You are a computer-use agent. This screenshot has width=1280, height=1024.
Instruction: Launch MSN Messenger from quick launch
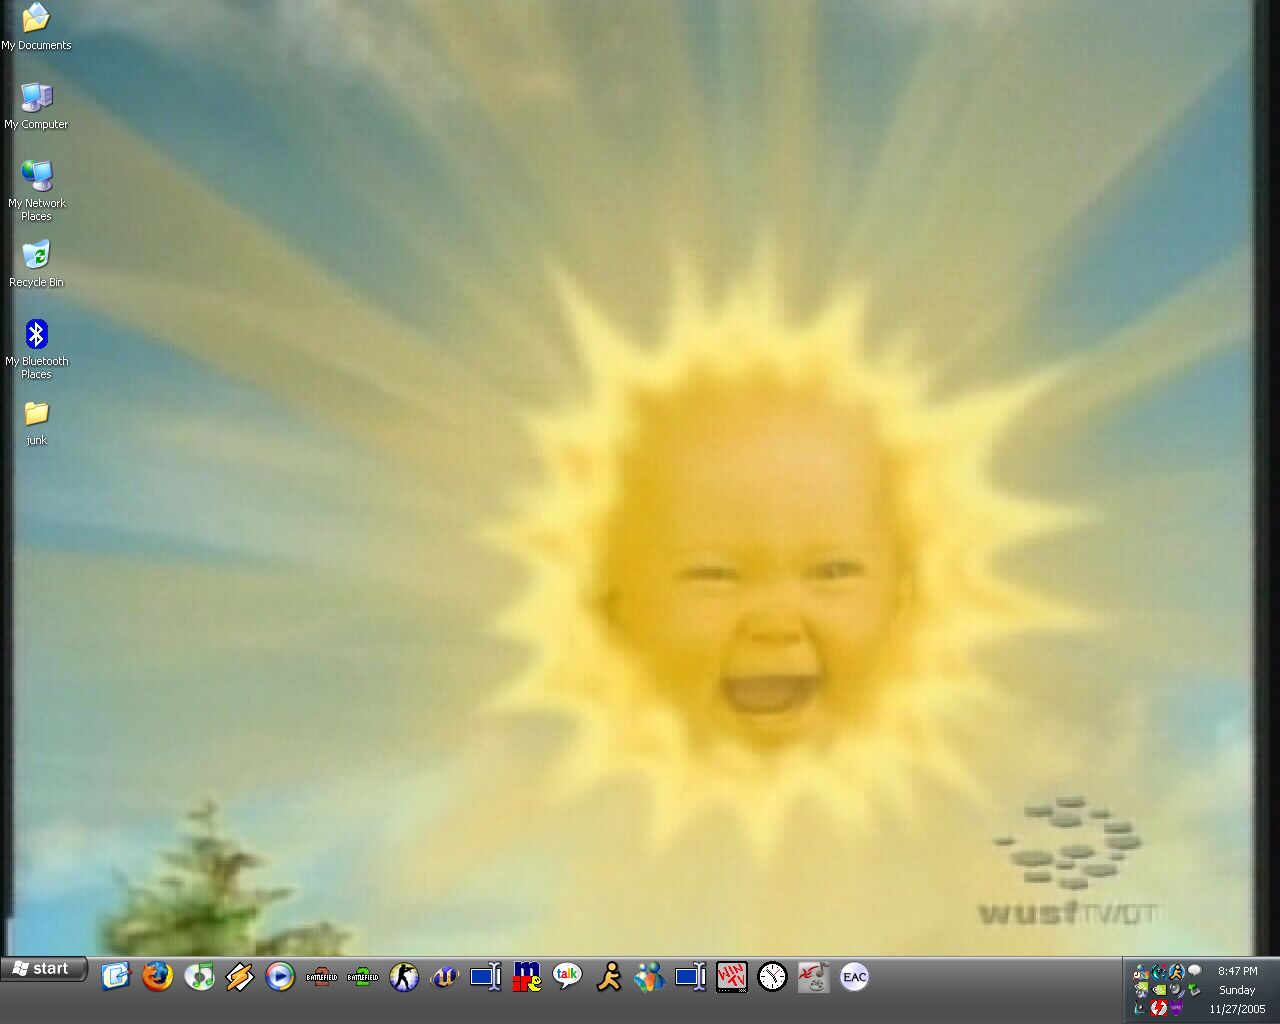click(x=649, y=976)
